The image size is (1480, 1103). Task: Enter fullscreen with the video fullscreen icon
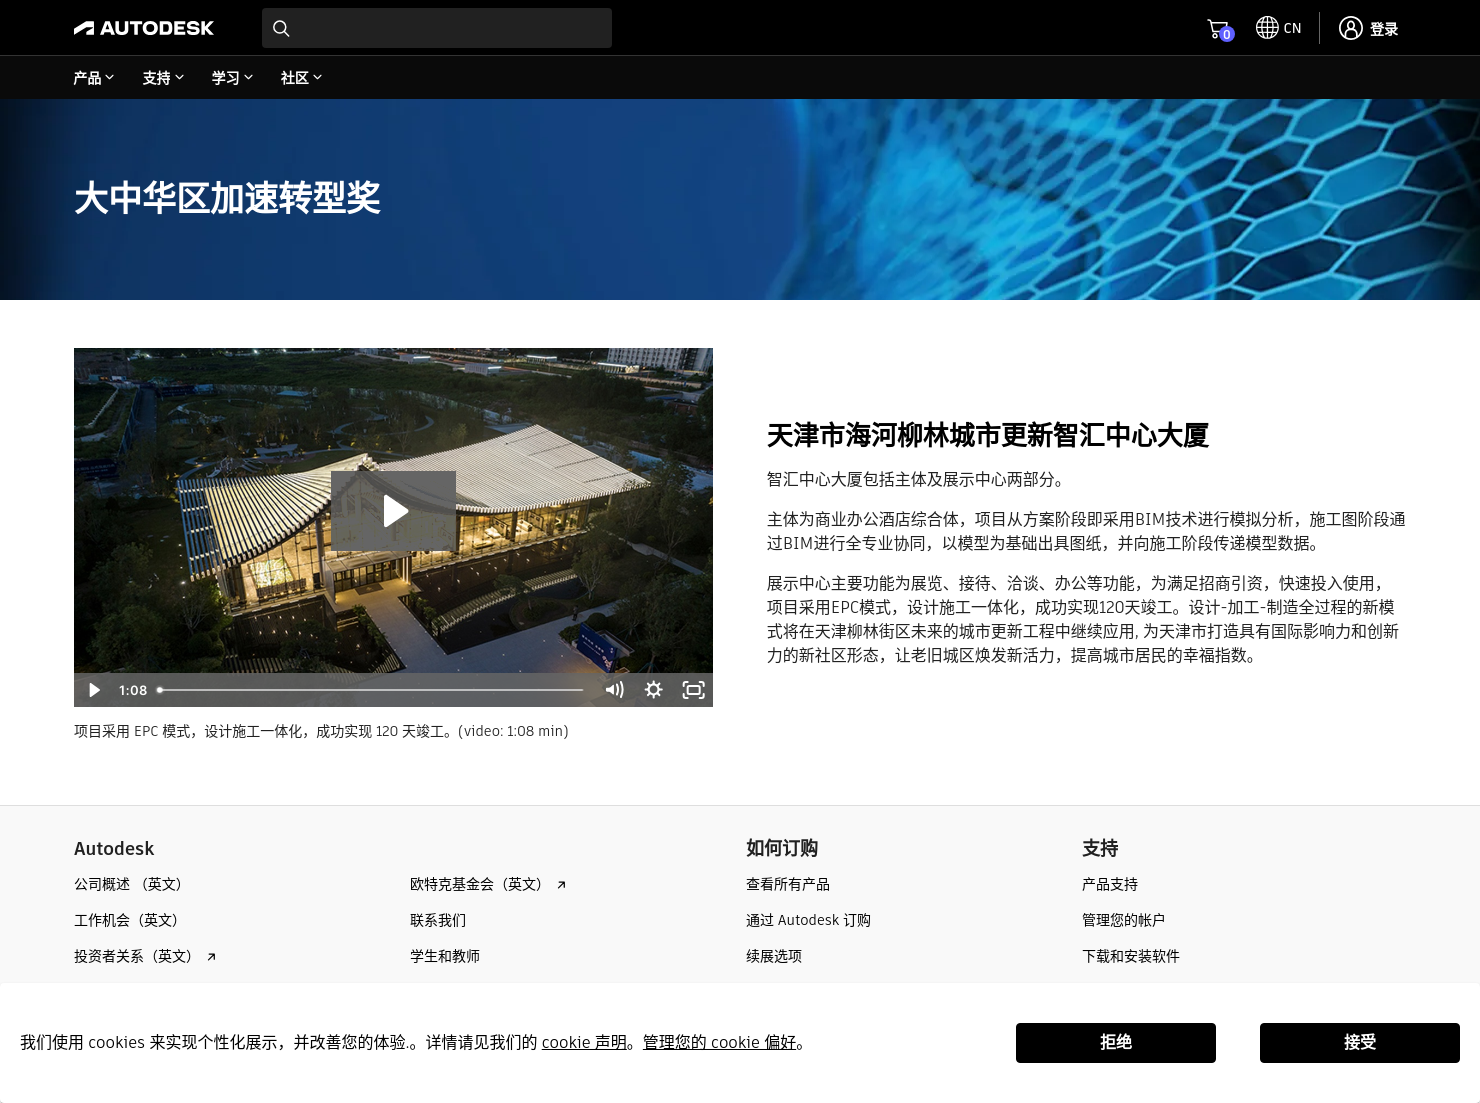coord(694,689)
